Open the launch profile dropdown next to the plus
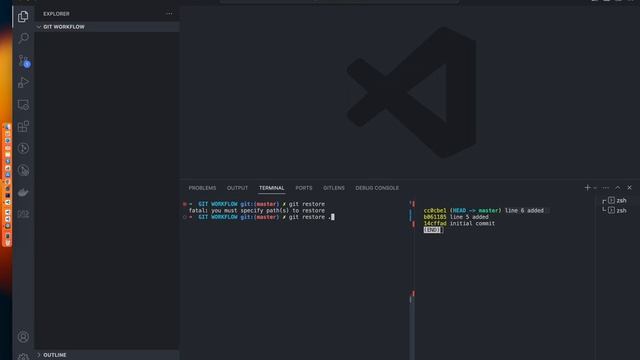The width and height of the screenshot is (640, 360). (x=595, y=188)
